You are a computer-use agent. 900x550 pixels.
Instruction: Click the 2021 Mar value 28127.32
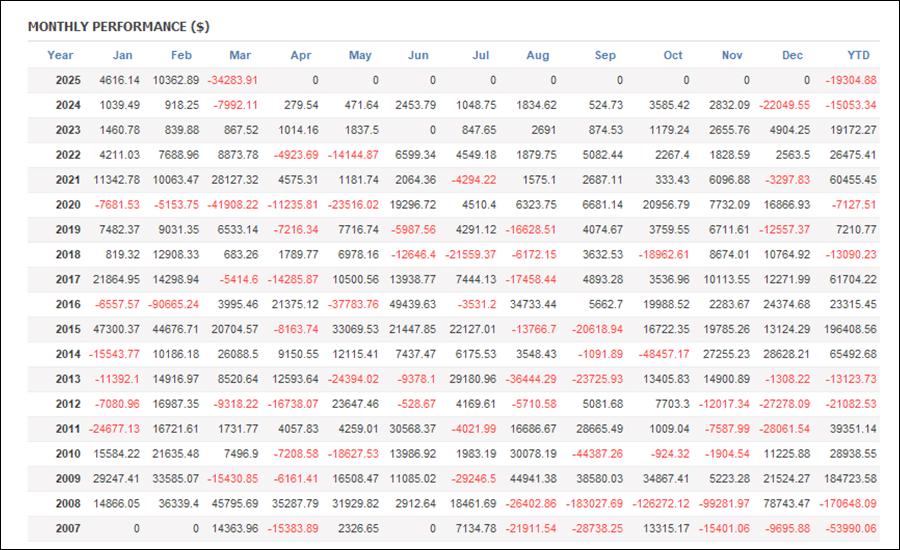coord(235,180)
